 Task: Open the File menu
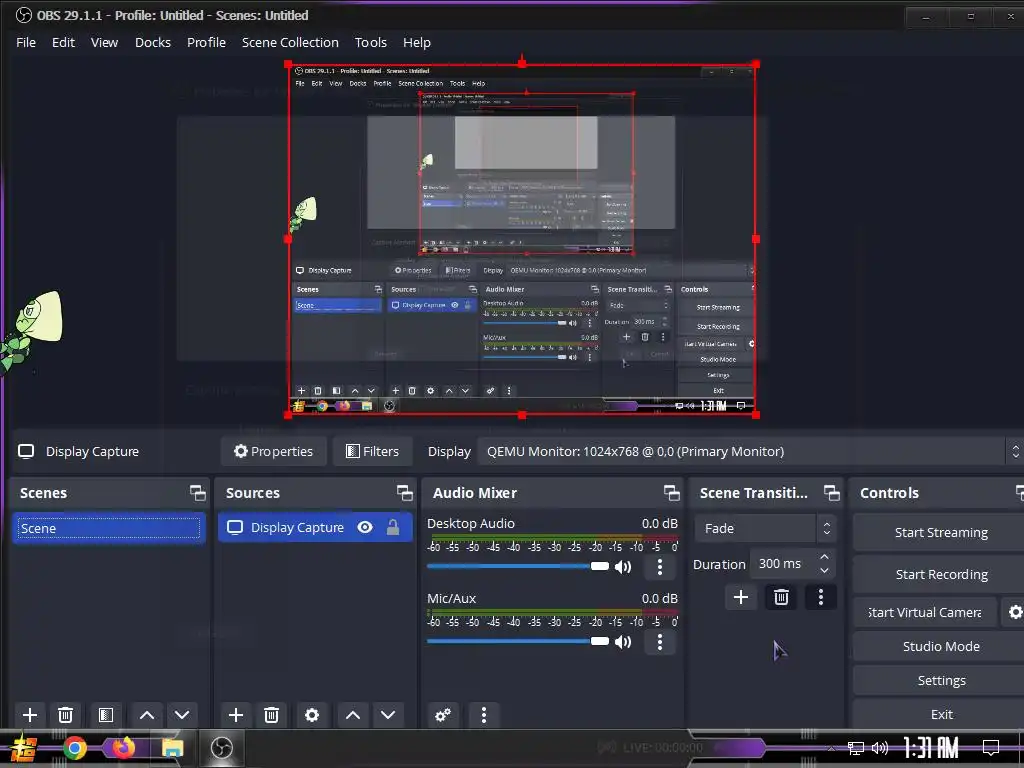point(26,42)
